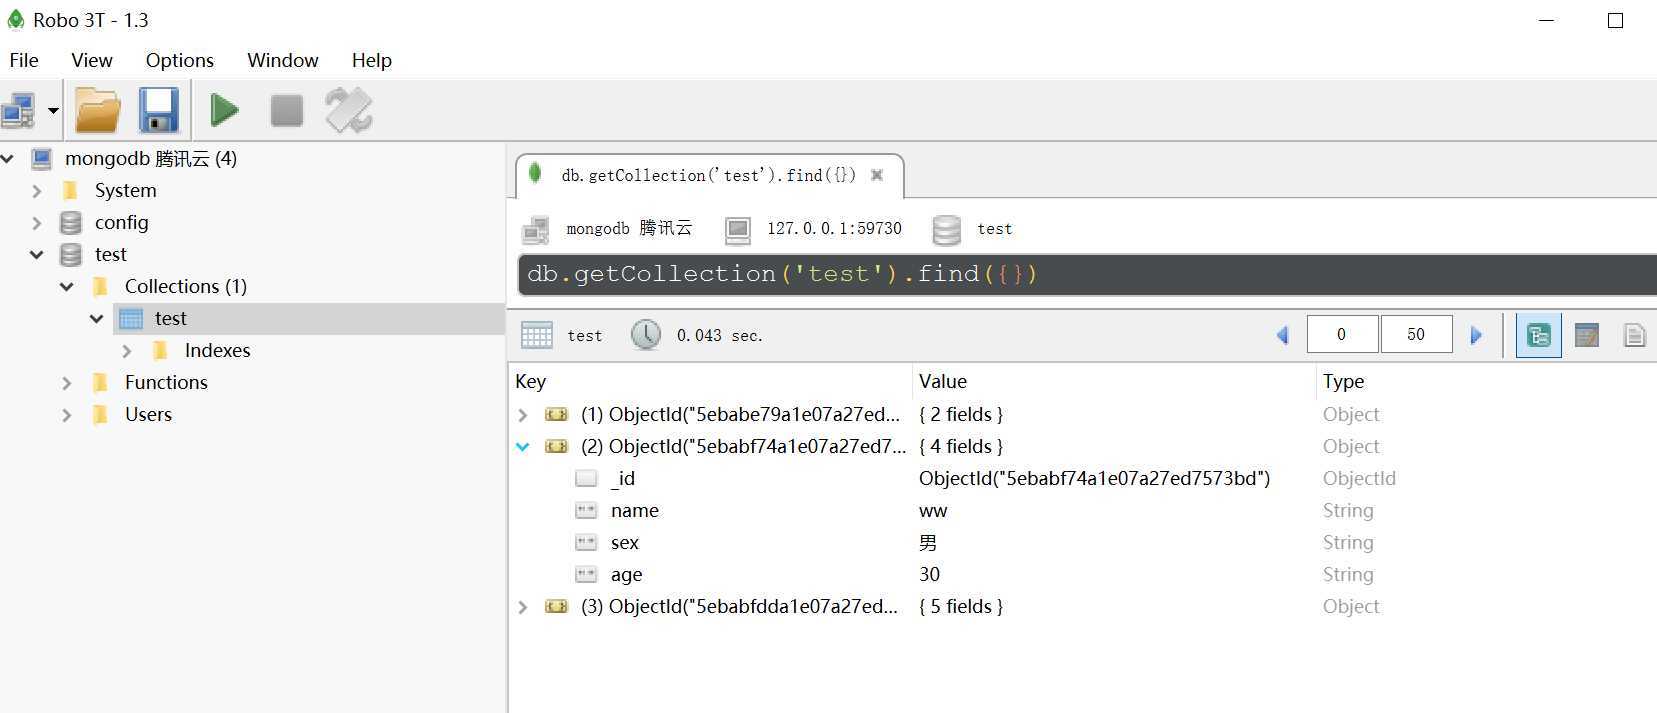Expand document (1) ObjectId row

coord(523,414)
